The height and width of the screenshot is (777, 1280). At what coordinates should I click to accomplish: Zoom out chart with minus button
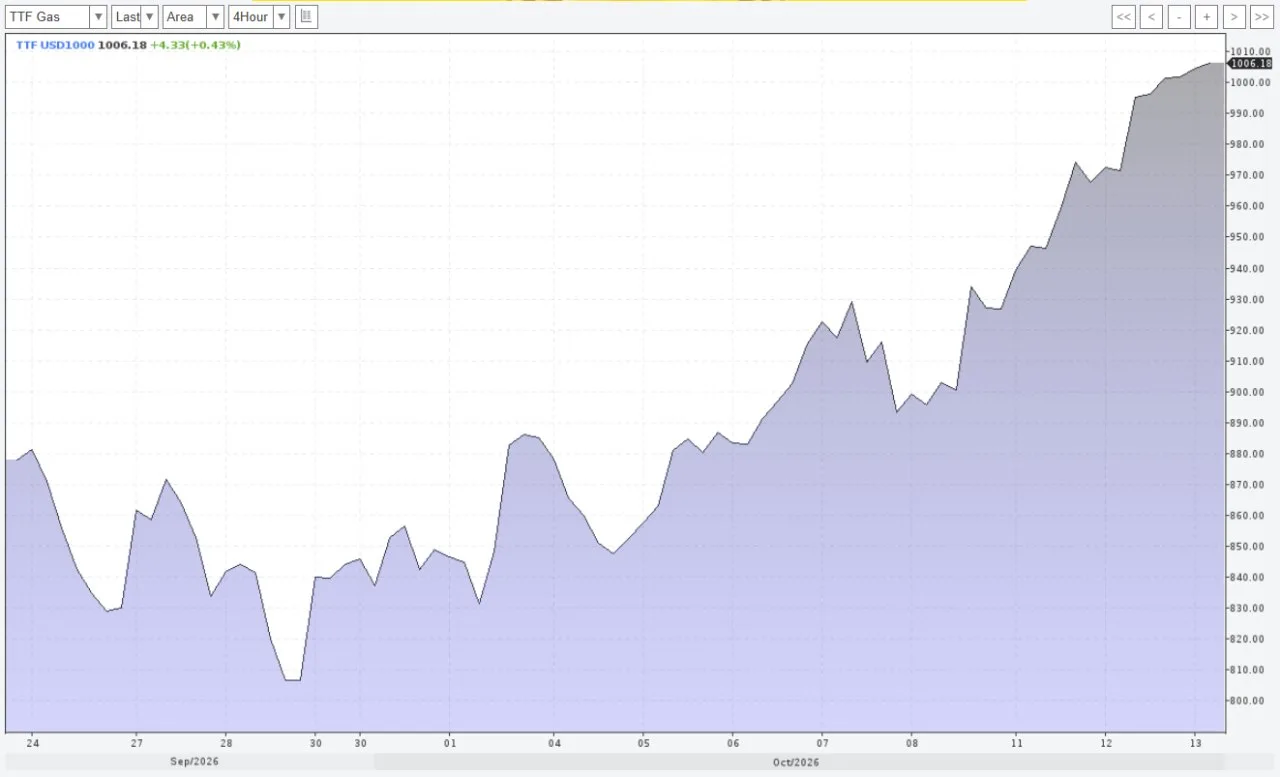coord(1179,17)
